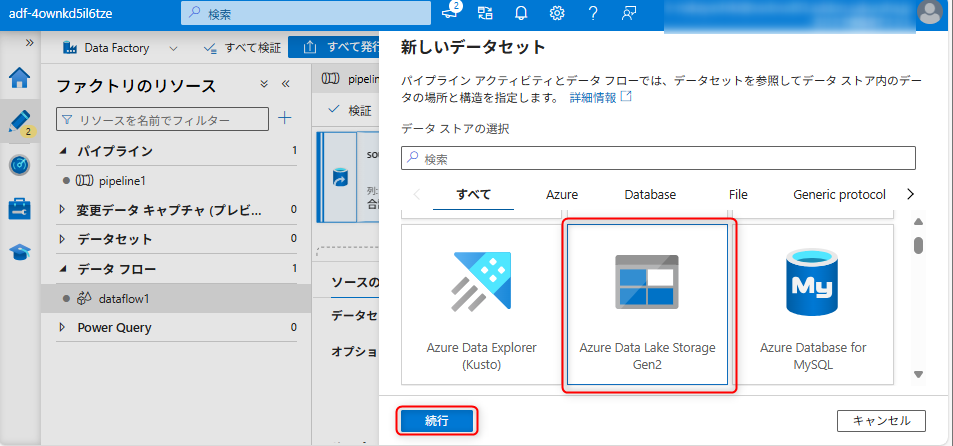953x446 pixels.
Task: Click すべて発行 publish all button
Action: click(x=334, y=47)
